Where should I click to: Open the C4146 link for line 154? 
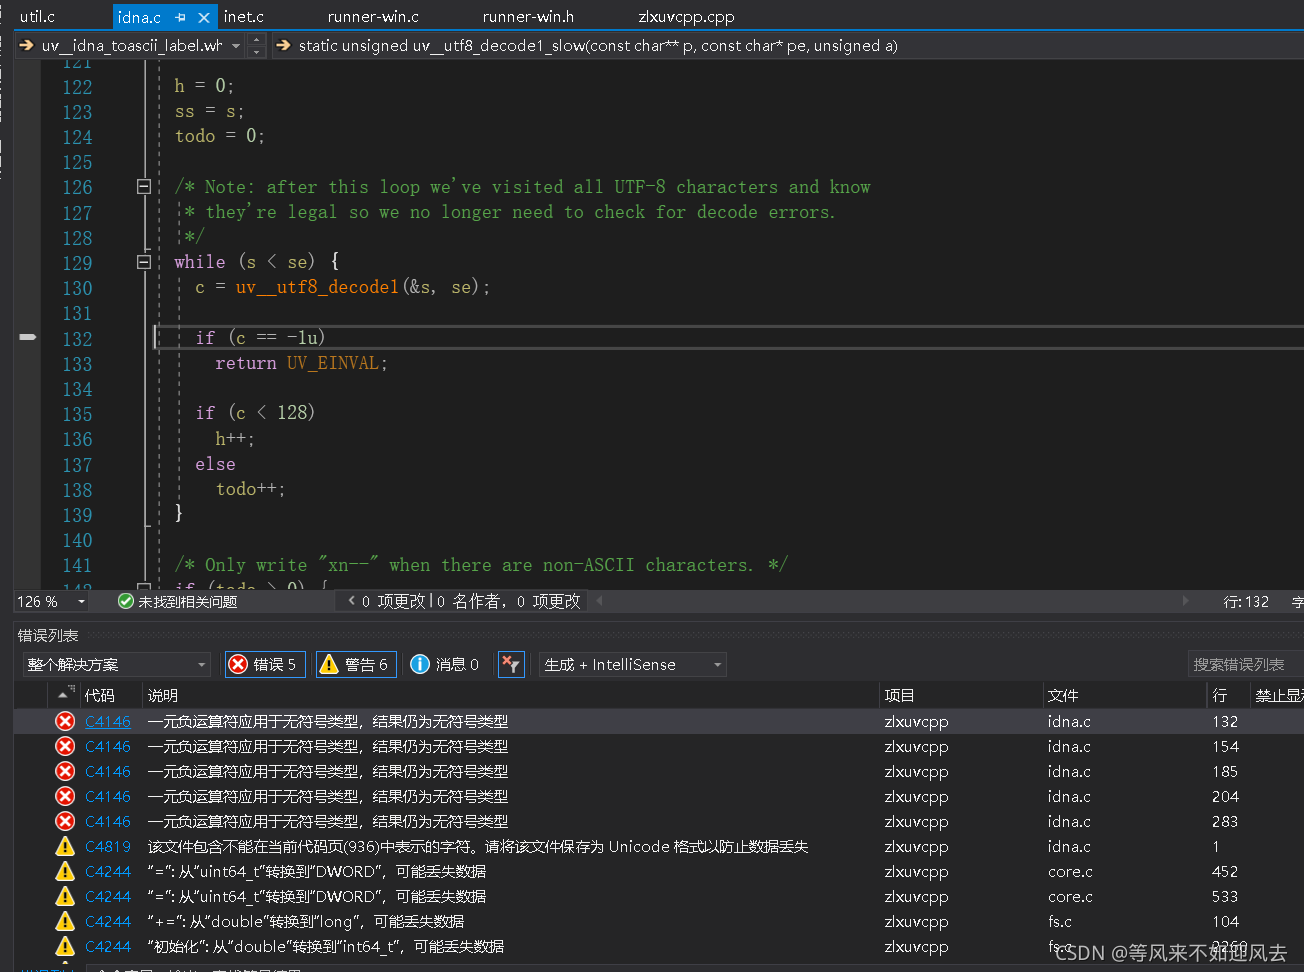(x=108, y=746)
